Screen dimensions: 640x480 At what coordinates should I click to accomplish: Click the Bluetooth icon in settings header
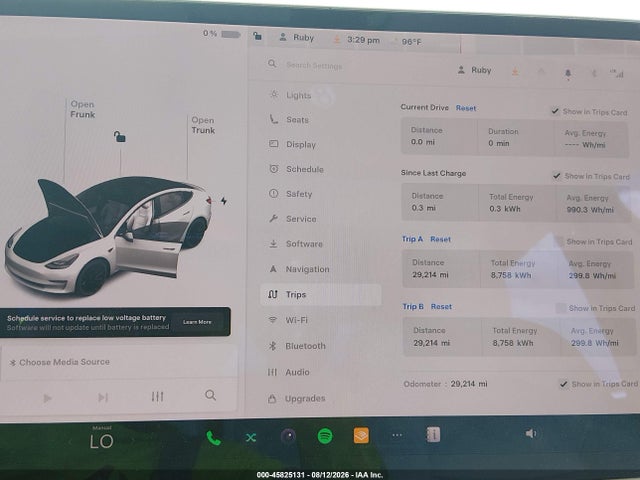click(x=594, y=73)
